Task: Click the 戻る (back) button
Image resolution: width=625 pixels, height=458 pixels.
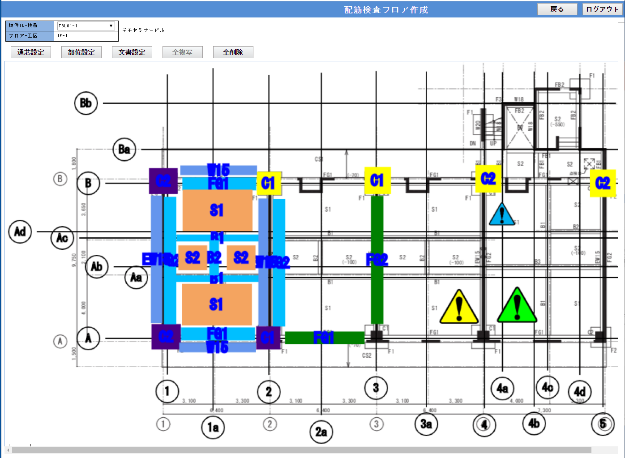Action: pos(557,9)
